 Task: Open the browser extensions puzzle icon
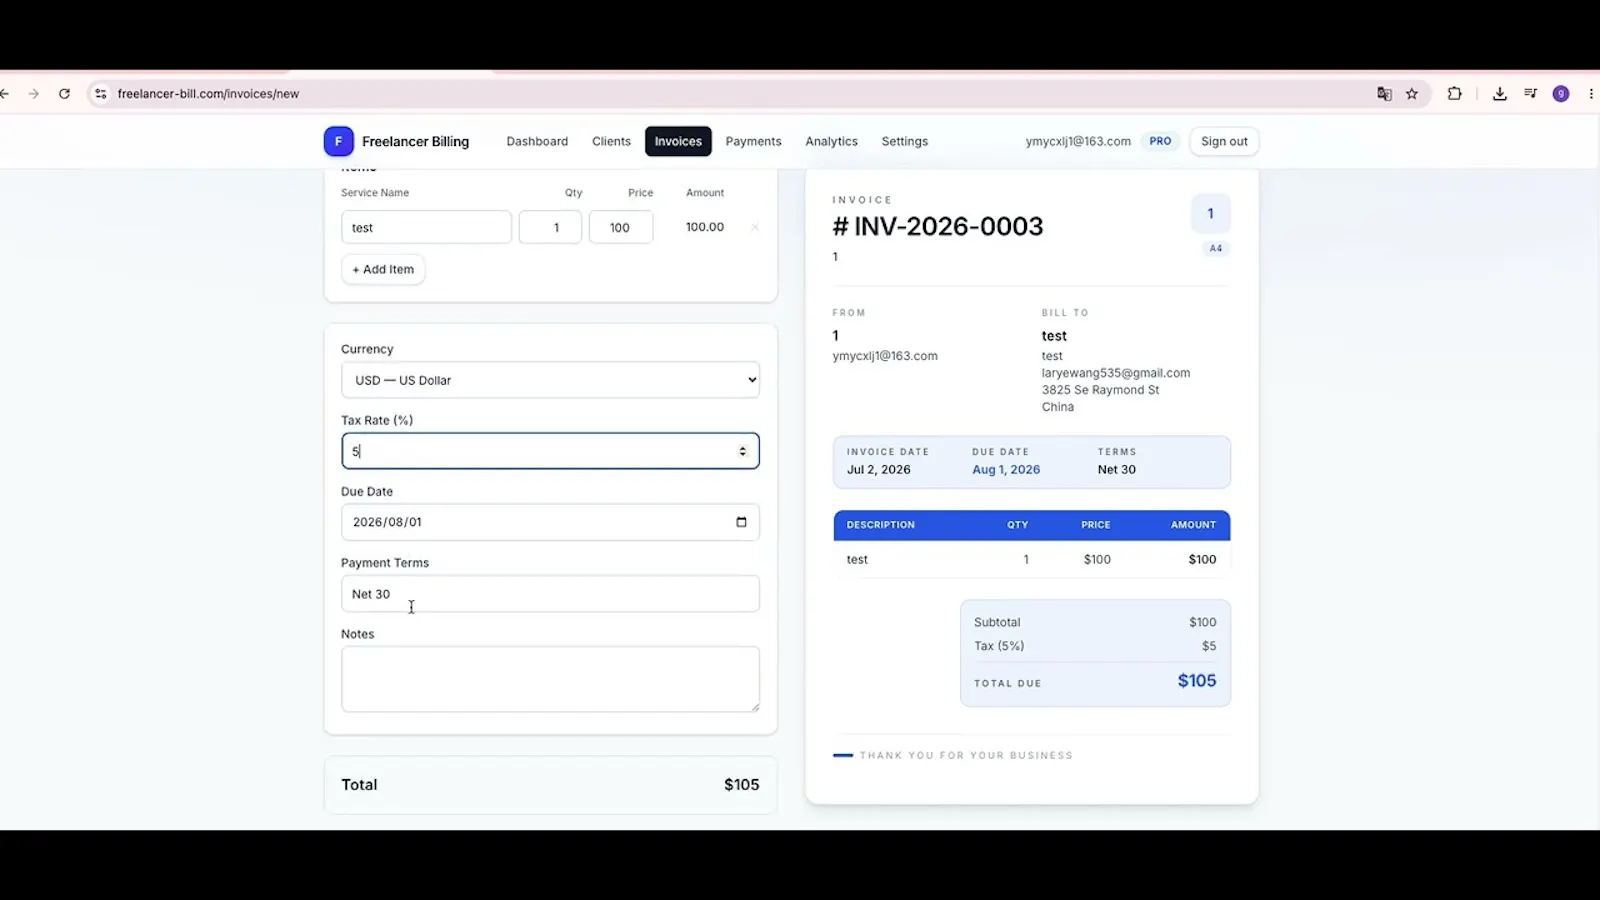(1455, 94)
